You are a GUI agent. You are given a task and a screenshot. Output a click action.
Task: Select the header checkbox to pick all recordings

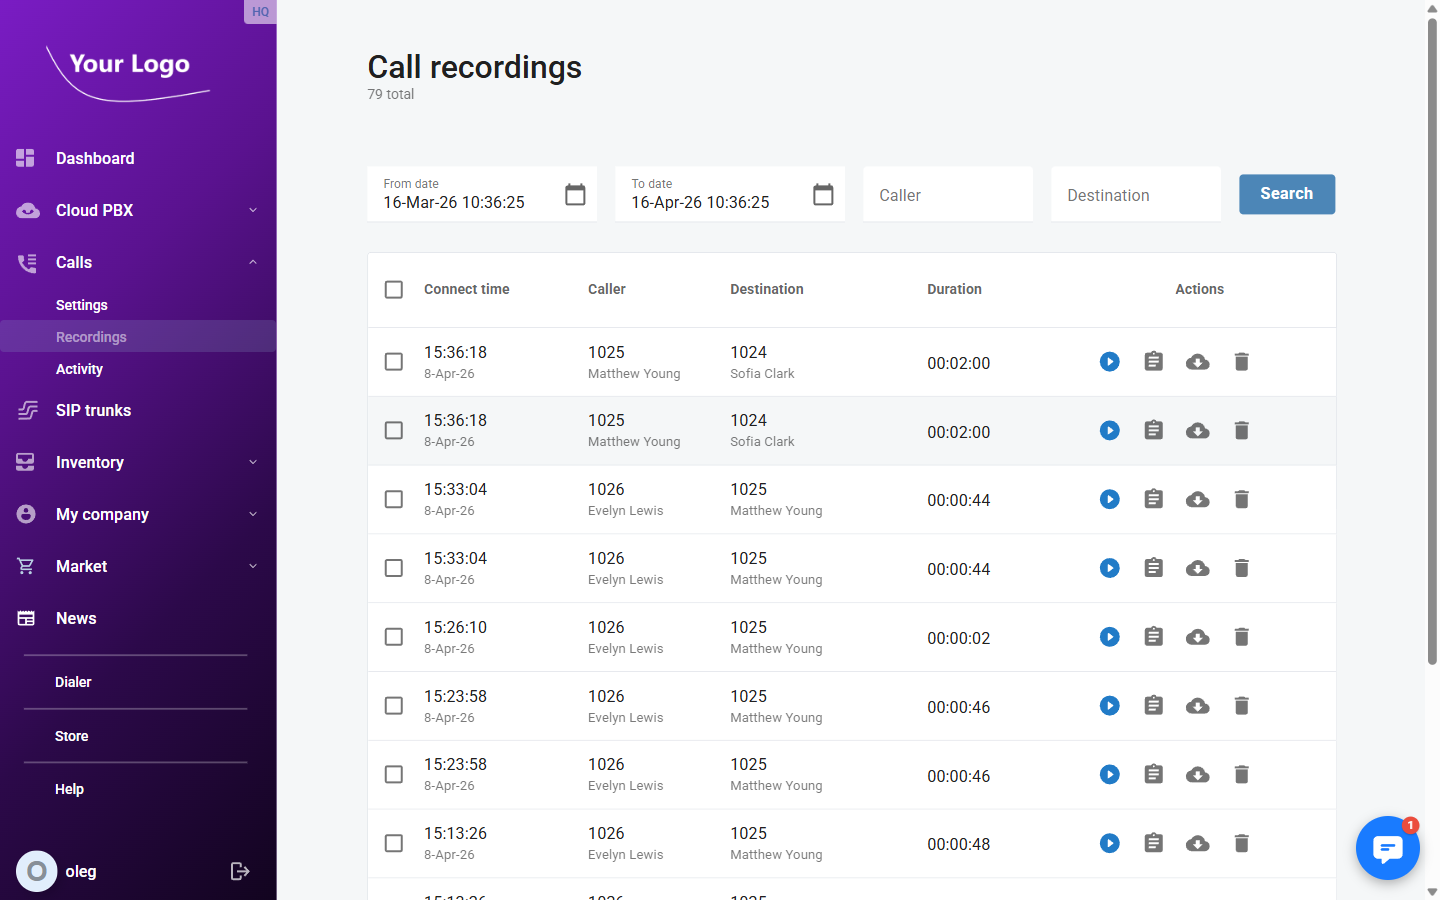[393, 289]
